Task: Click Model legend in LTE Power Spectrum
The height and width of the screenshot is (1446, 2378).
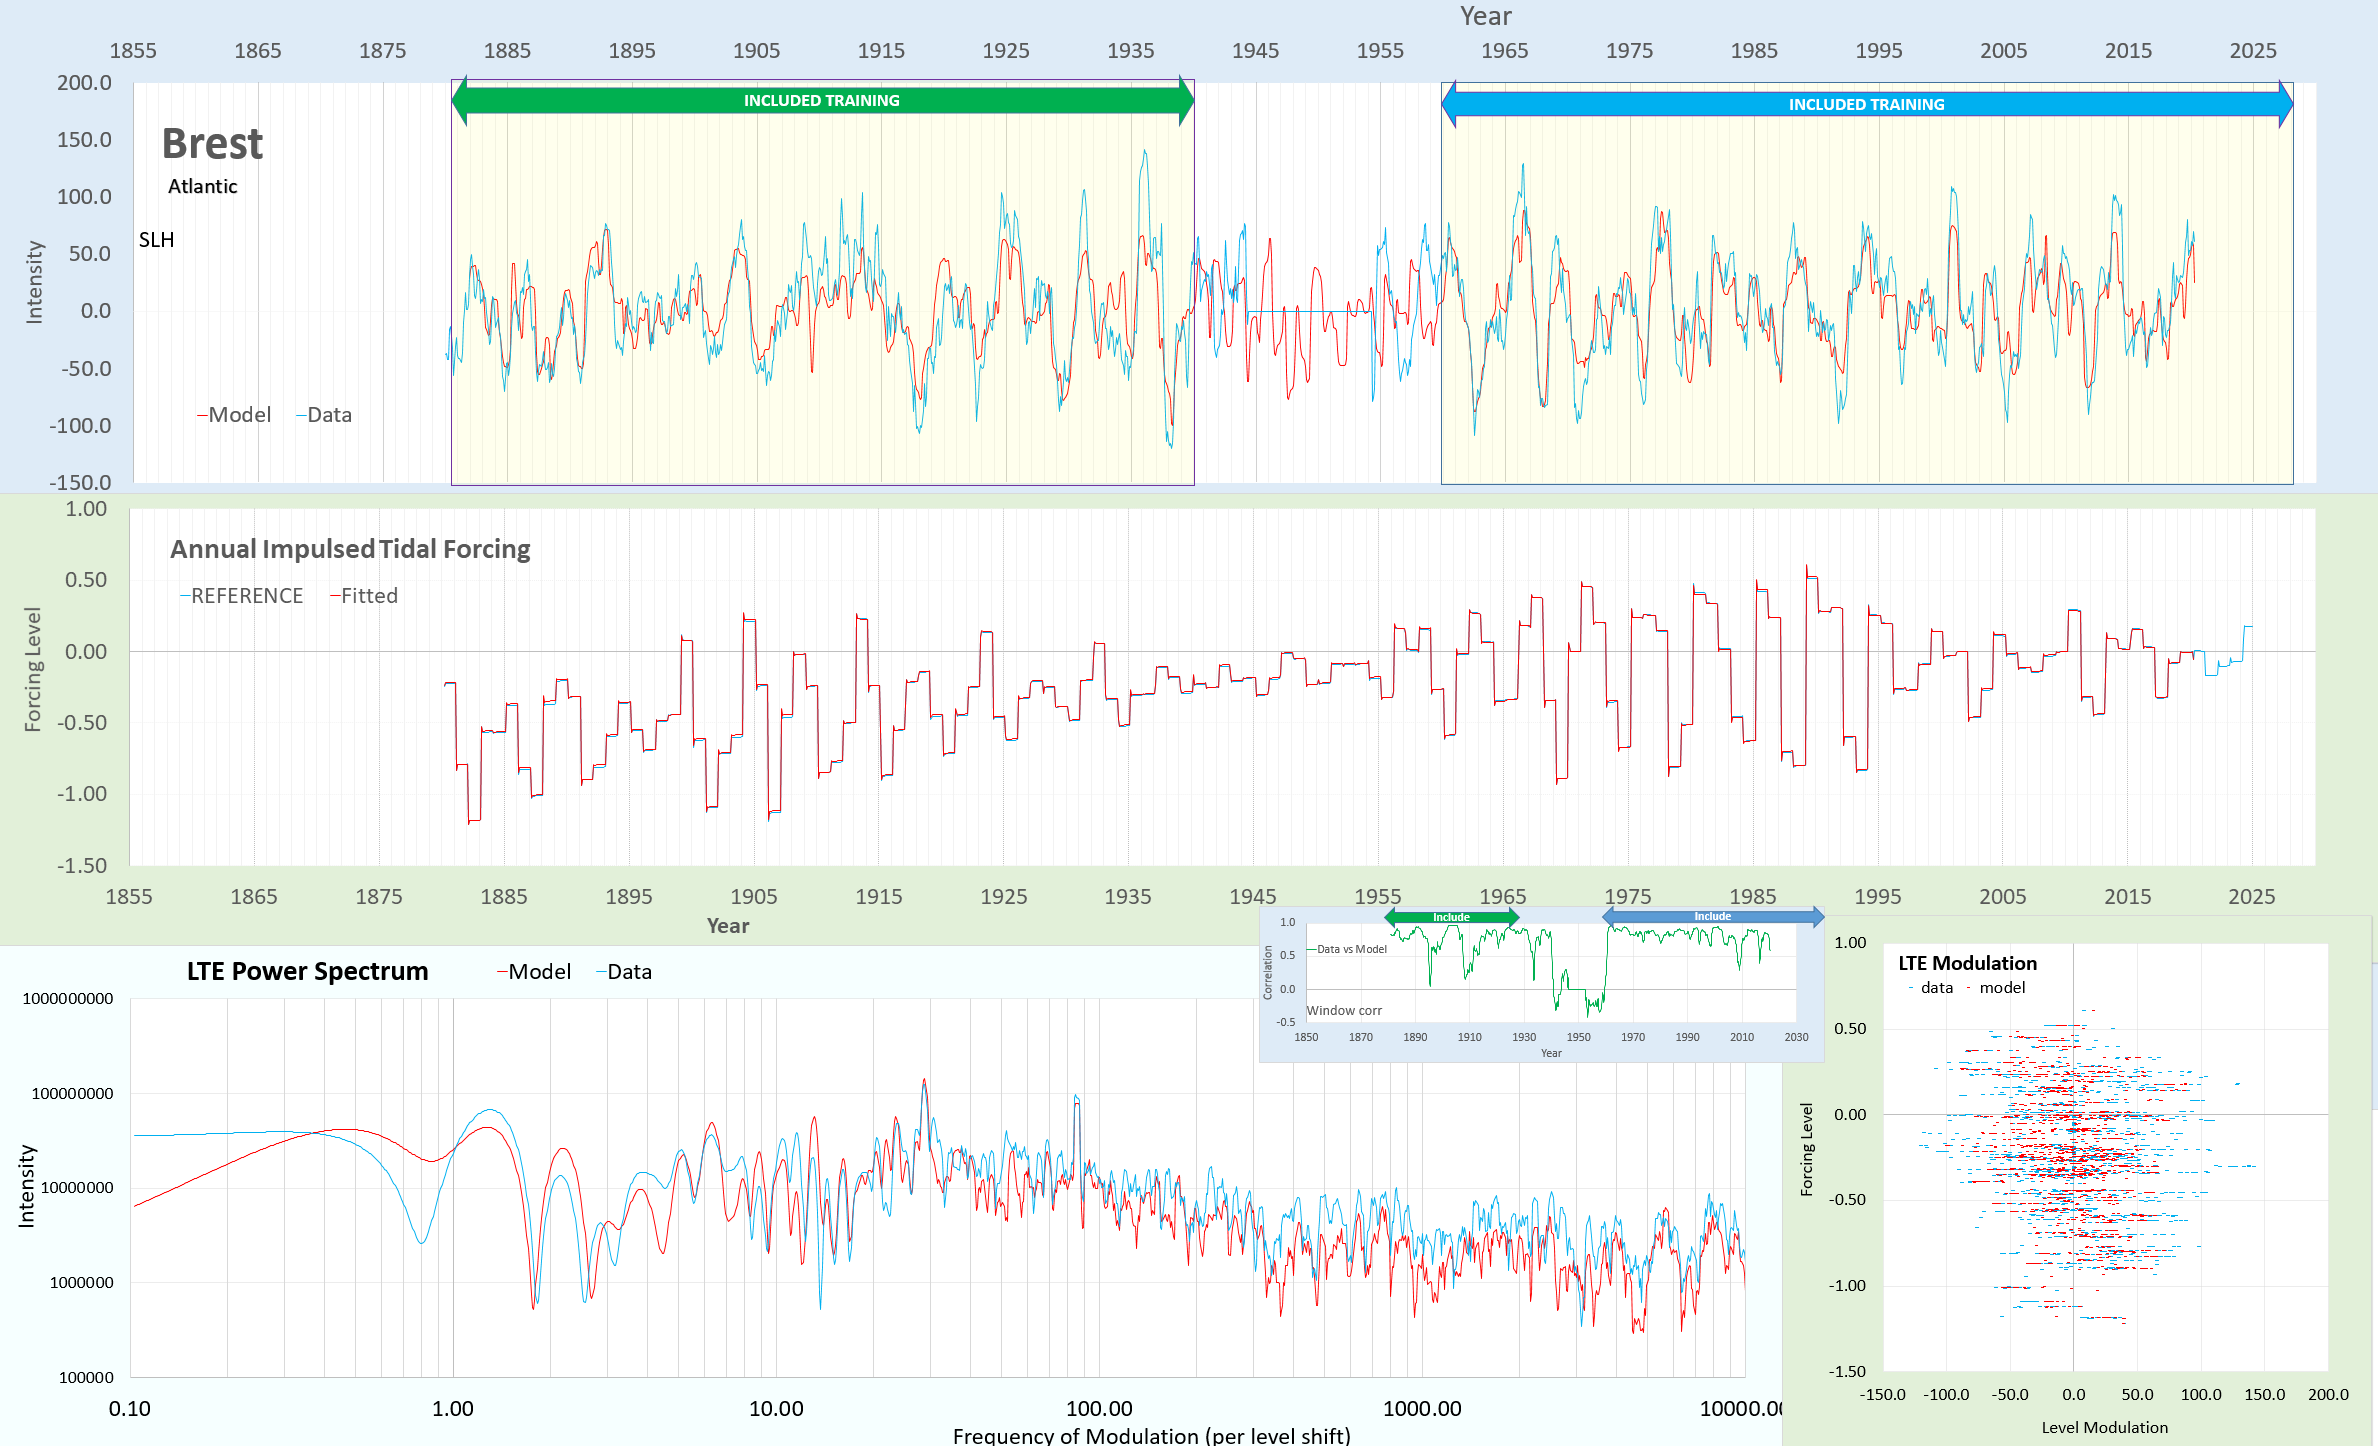Action: click(535, 972)
